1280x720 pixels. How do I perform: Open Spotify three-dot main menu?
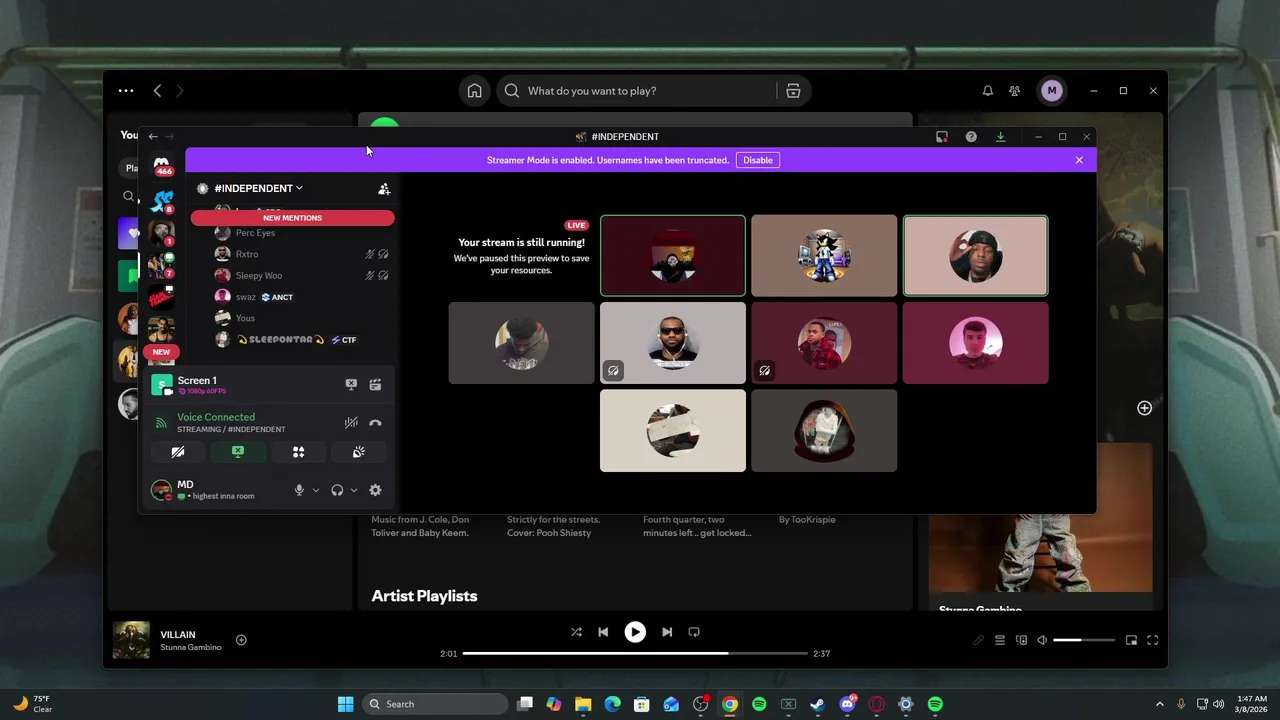(x=126, y=91)
